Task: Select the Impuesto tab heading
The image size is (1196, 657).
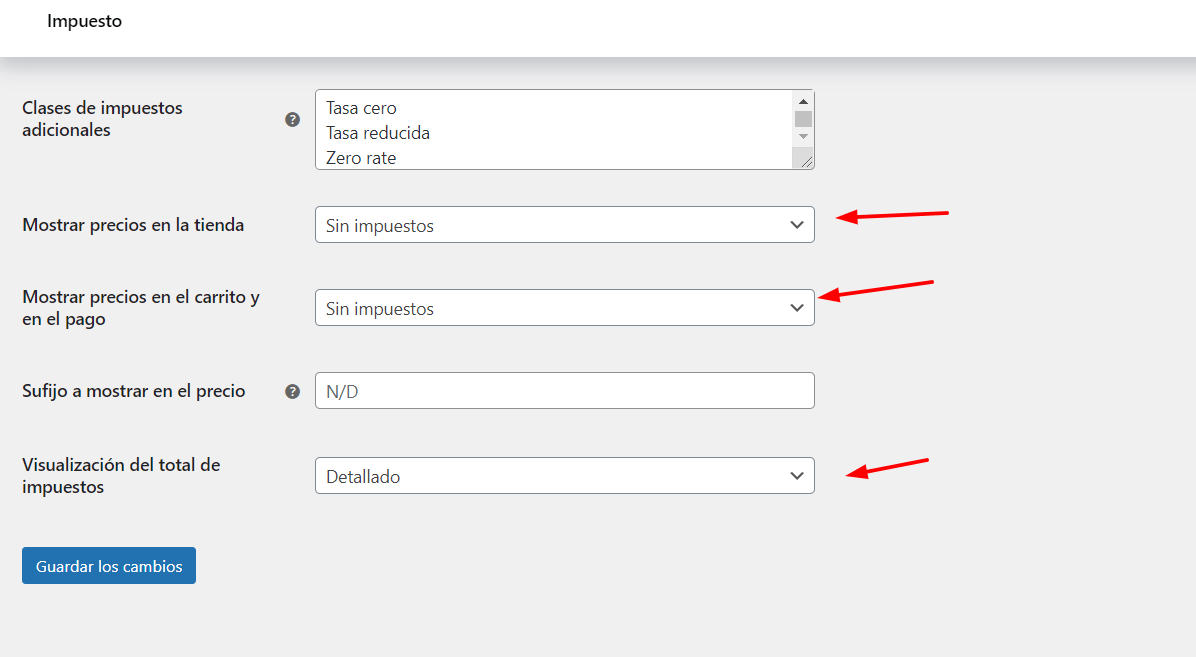Action: tap(85, 21)
